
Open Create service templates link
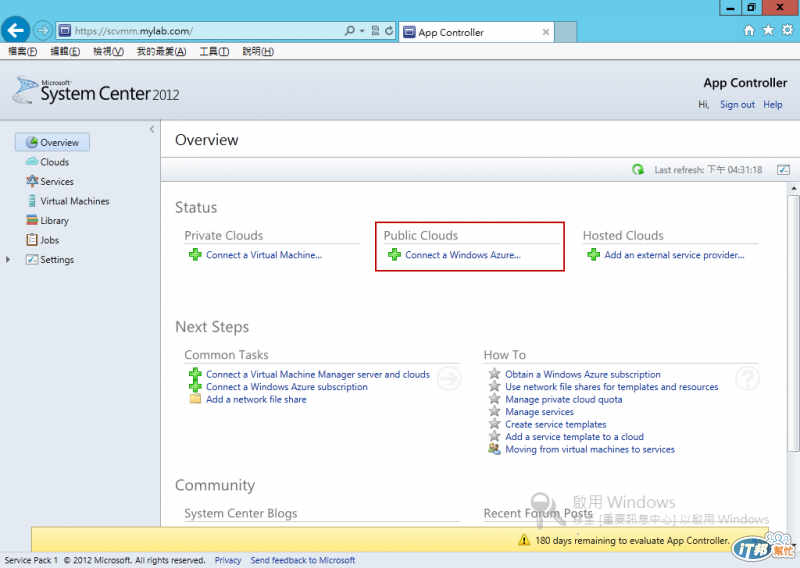[x=556, y=424]
